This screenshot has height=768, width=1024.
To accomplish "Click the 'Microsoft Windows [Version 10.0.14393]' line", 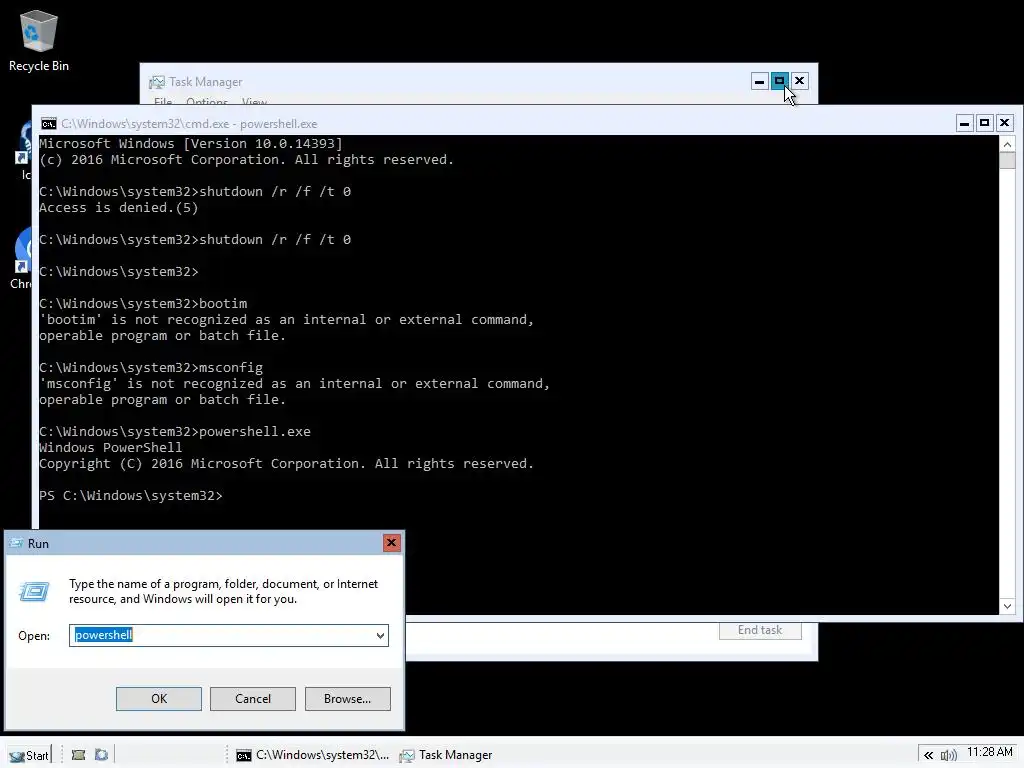I will 191,144.
